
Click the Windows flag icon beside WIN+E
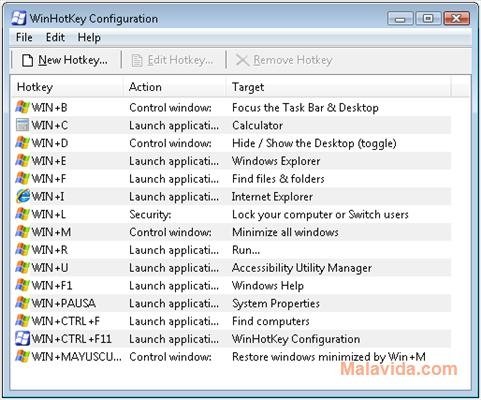tap(22, 161)
